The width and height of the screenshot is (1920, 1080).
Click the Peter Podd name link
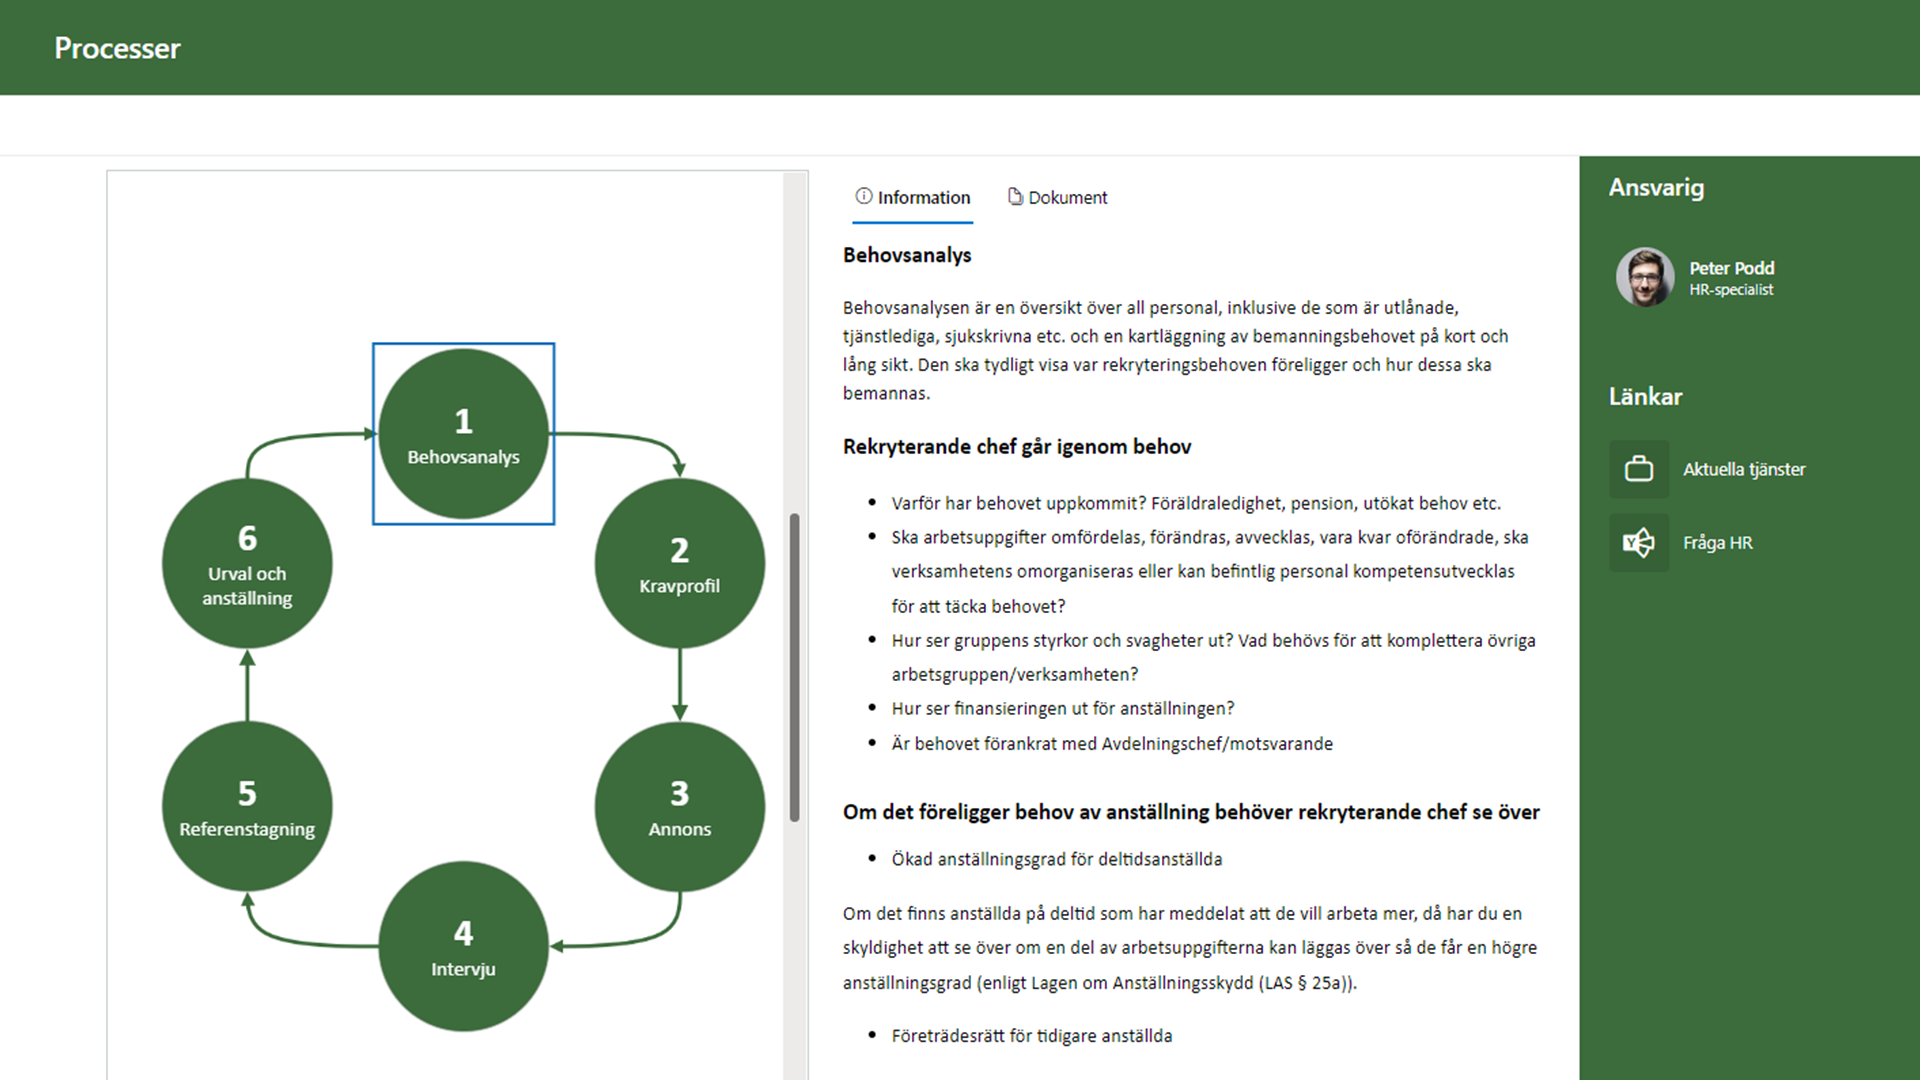[x=1731, y=268]
